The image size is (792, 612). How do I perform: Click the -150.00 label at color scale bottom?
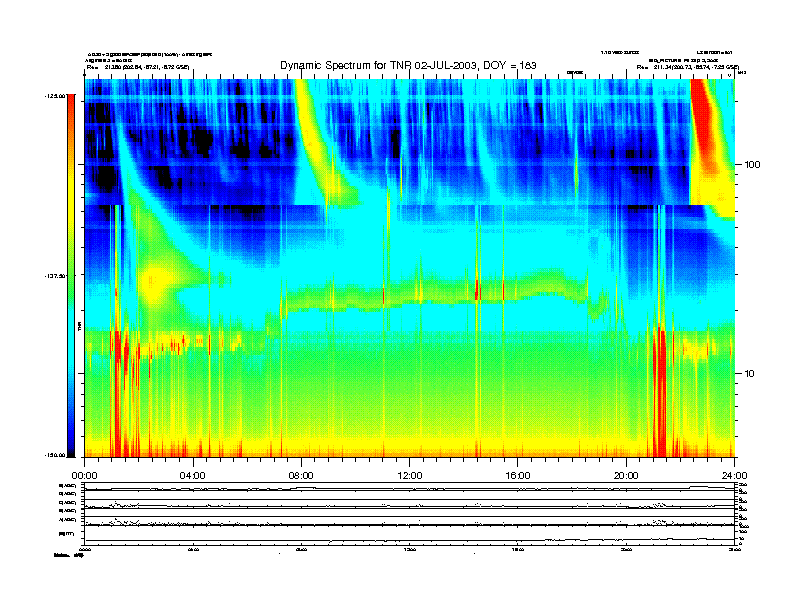point(56,455)
